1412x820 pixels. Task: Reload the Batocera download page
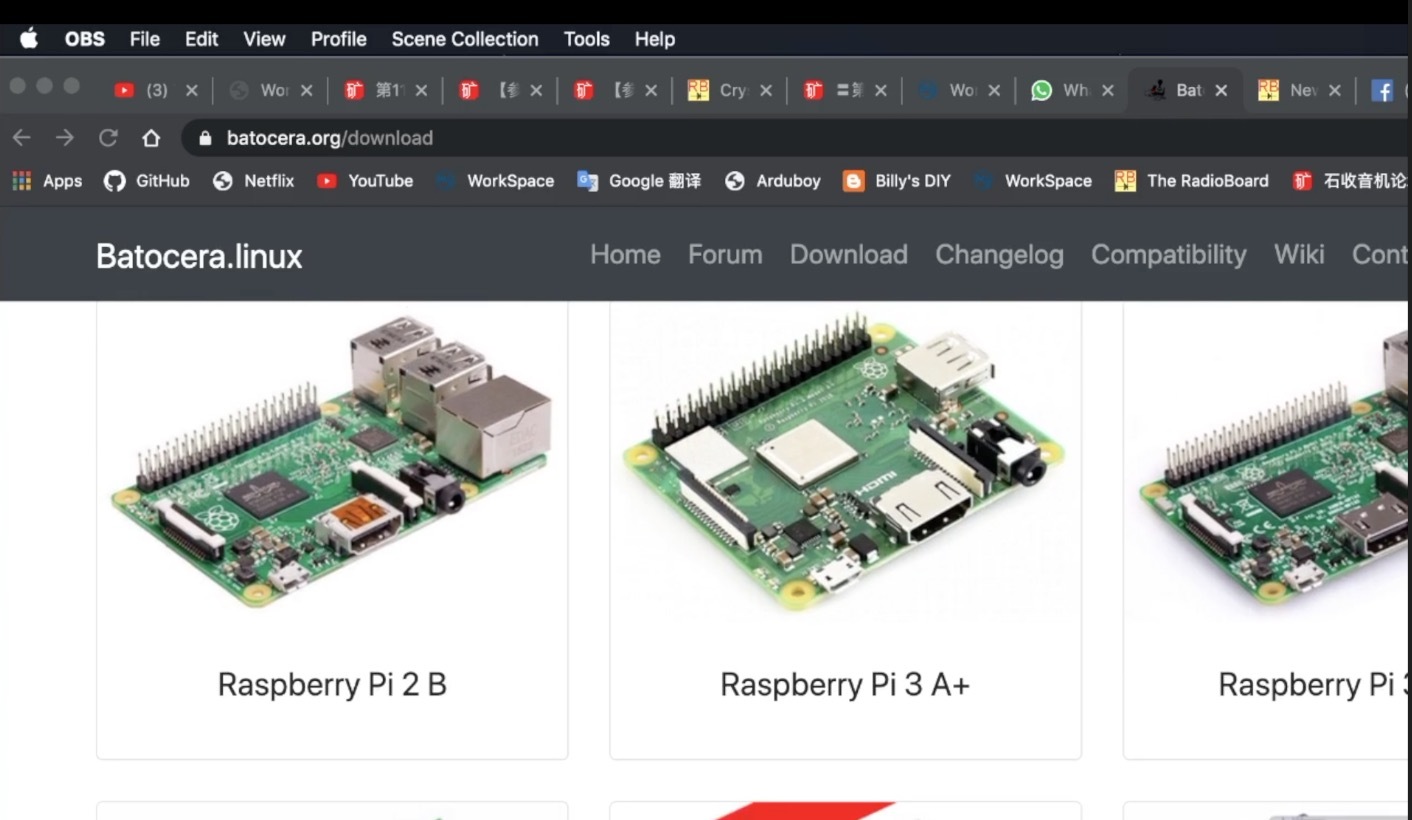(x=108, y=138)
